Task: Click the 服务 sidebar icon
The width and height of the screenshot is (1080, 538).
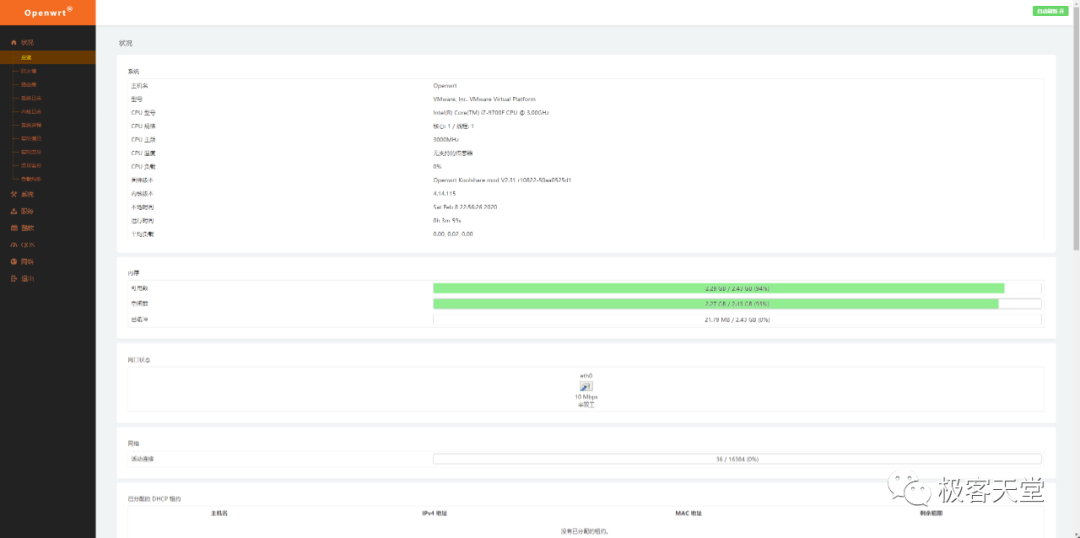Action: [14, 211]
